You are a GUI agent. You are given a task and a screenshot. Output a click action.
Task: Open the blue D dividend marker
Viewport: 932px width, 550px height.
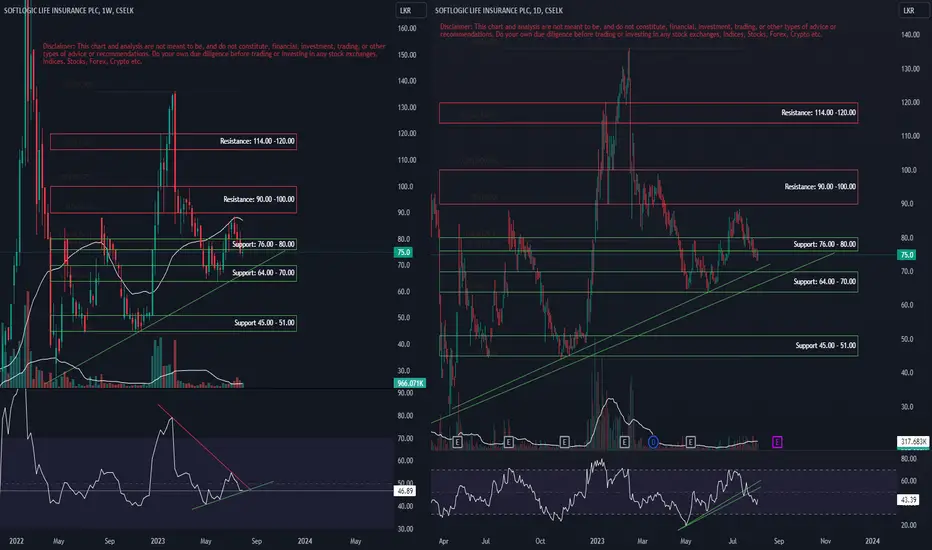pyautogui.click(x=653, y=442)
